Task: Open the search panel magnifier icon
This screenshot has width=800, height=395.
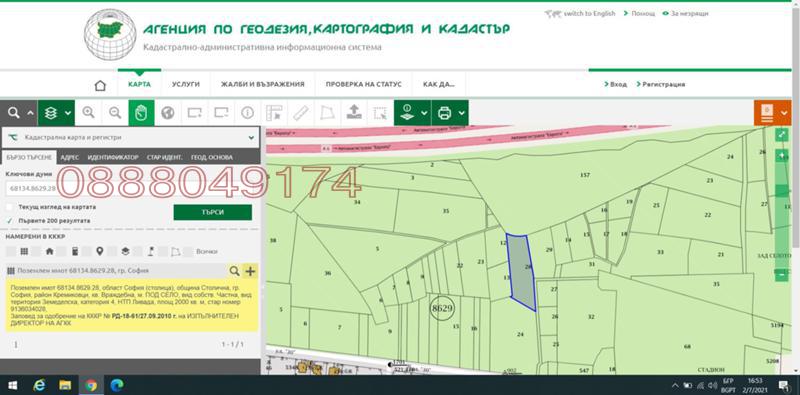Action: (x=14, y=113)
